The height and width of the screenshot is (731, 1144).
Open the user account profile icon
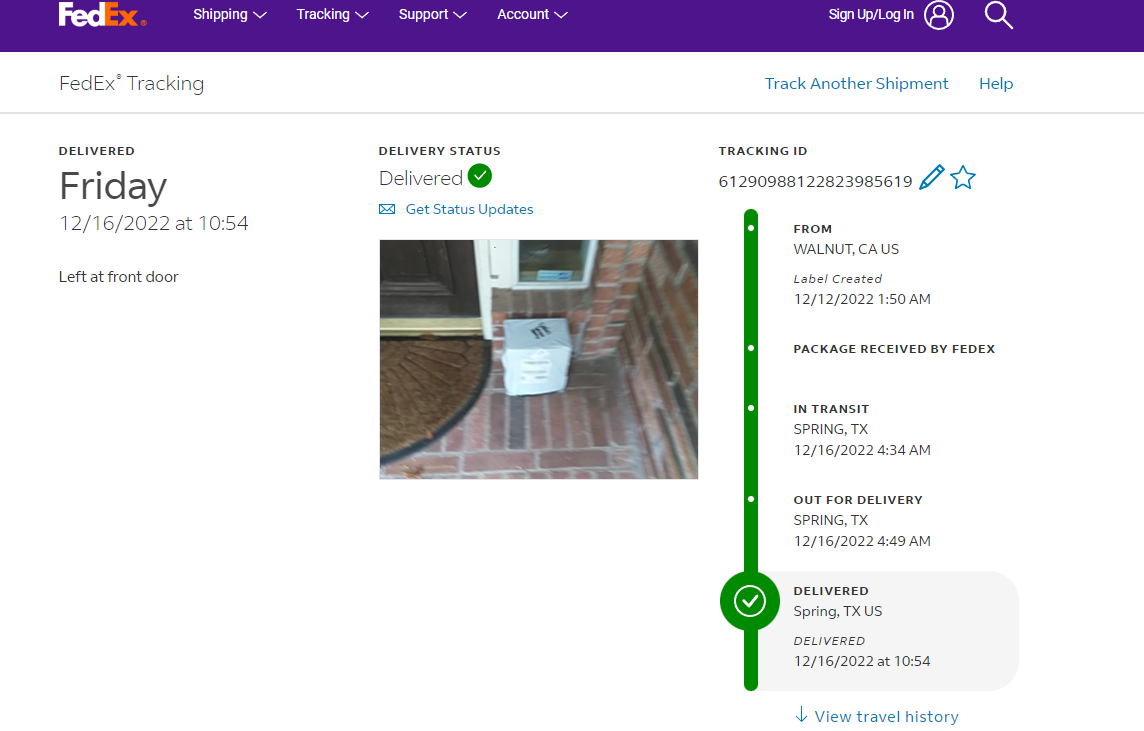[x=938, y=15]
